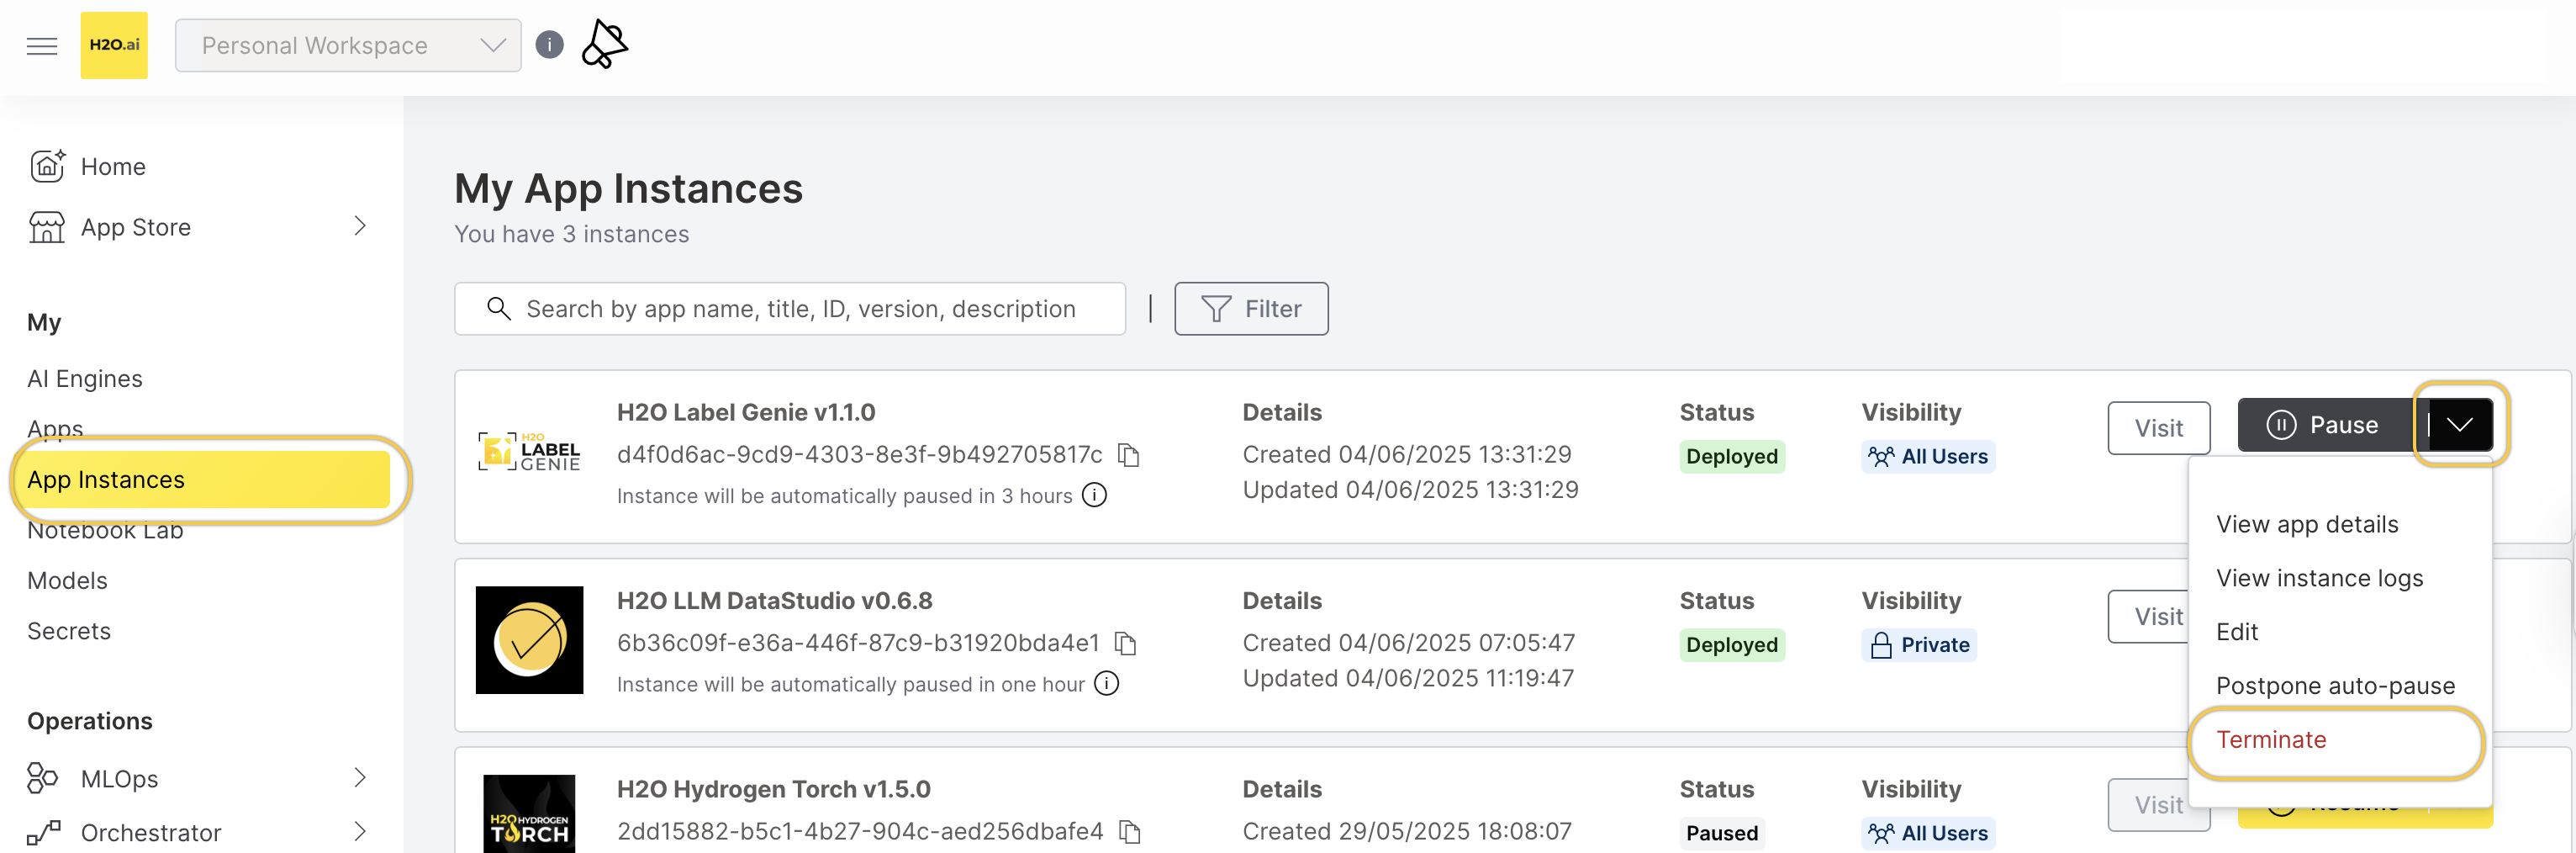Click auto-pause info icon for LLM DataStudio
Screen dimensions: 2576x853
point(1106,684)
